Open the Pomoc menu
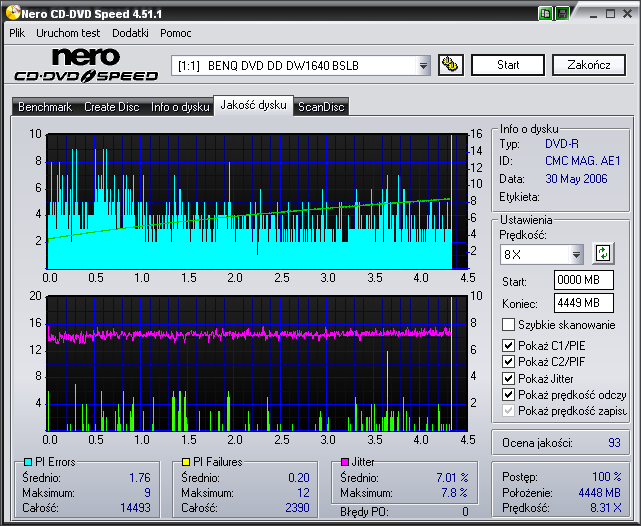 (175, 33)
